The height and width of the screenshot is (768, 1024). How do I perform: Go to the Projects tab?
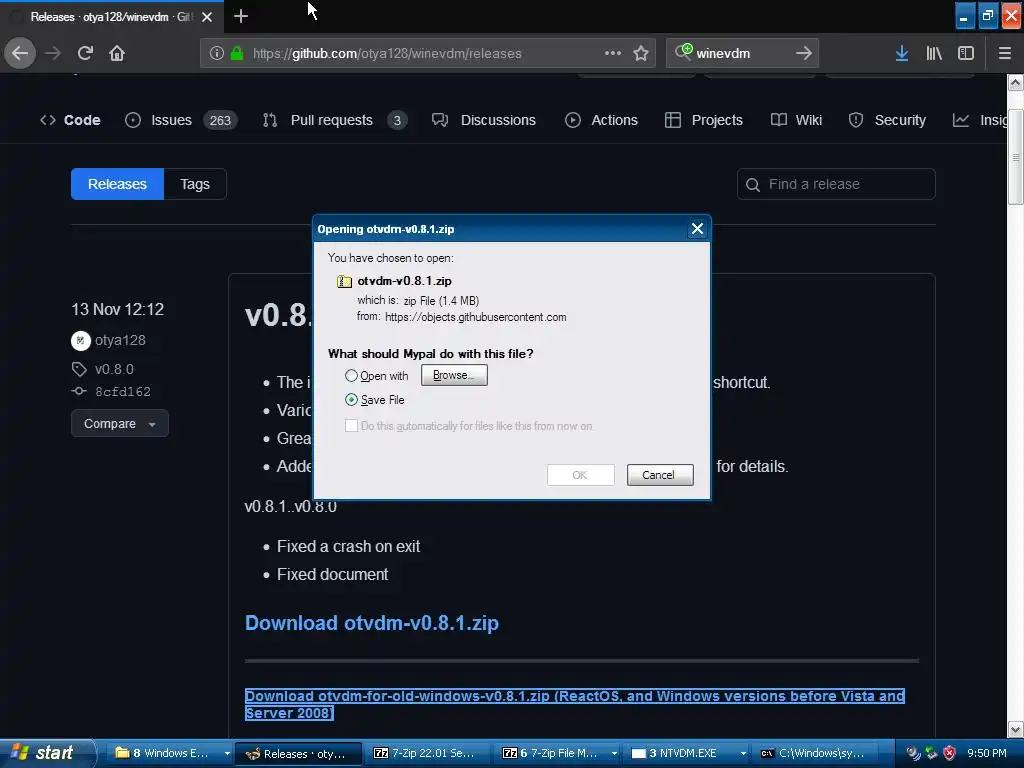[x=703, y=120]
